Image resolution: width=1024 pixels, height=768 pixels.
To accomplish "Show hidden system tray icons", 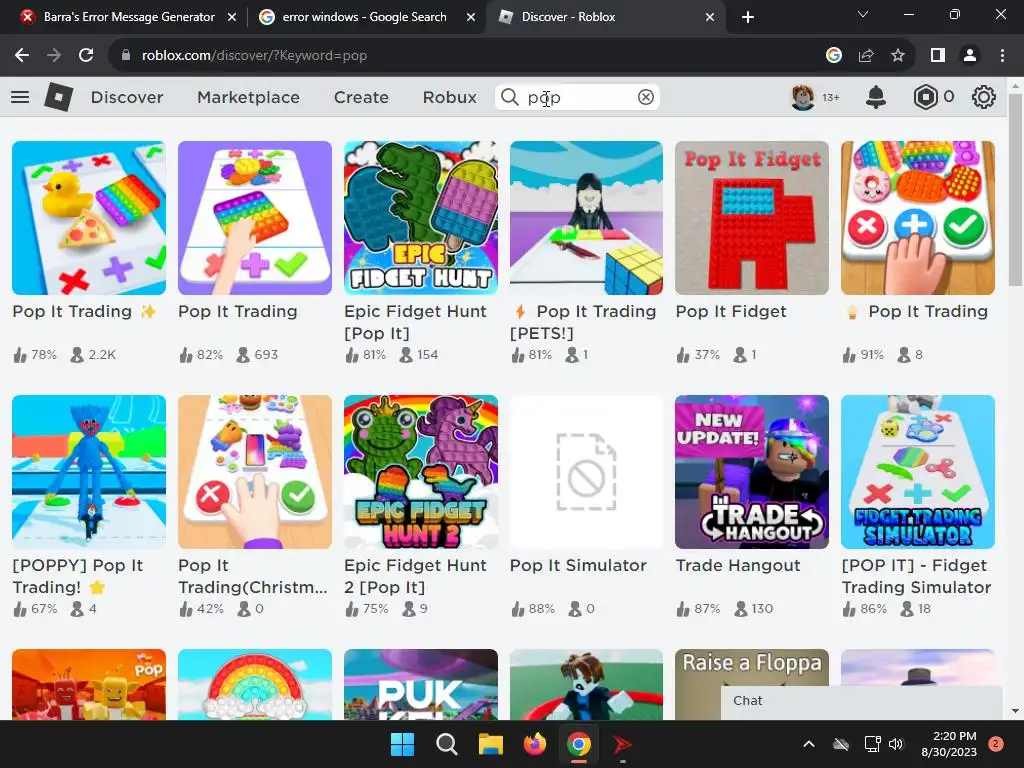I will (x=808, y=744).
